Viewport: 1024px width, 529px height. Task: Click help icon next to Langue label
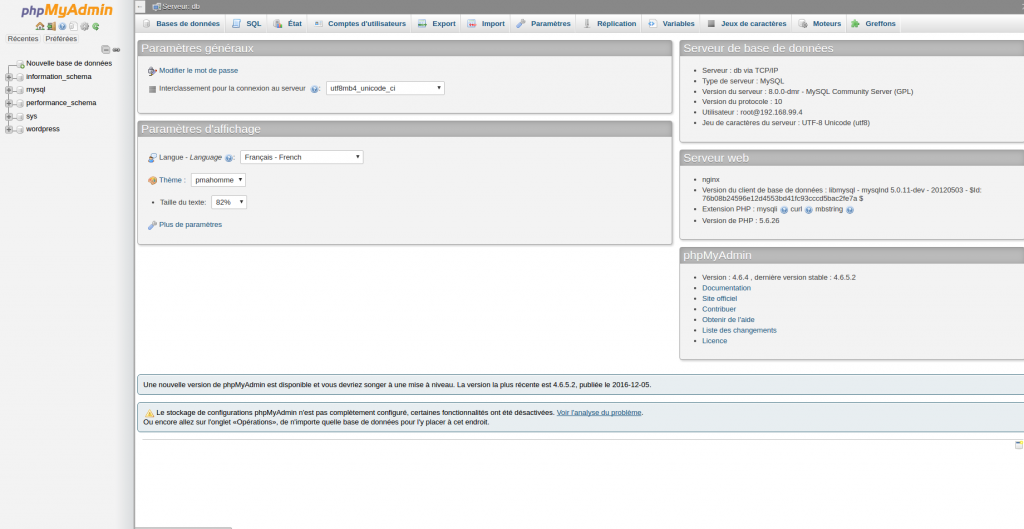tap(229, 158)
